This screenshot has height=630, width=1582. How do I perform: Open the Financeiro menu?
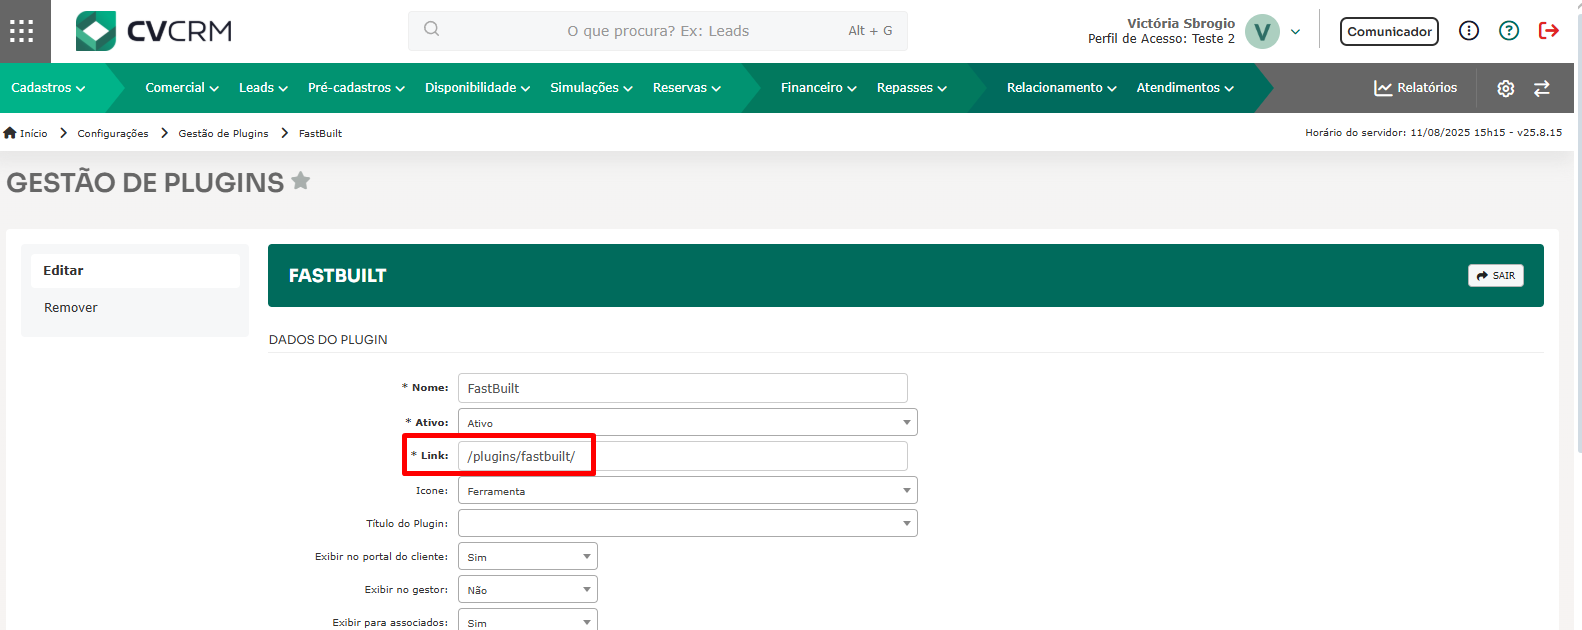(x=819, y=88)
